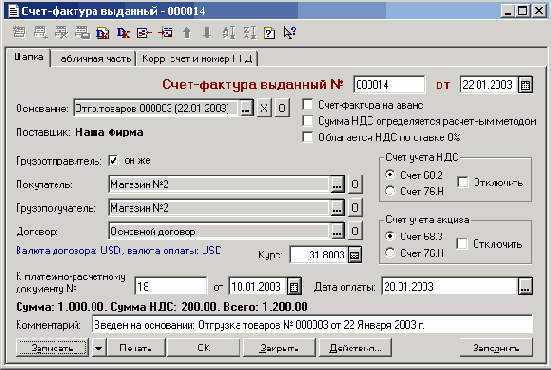Image resolution: width=551 pixels, height=370 pixels.
Task: Activate the context help cursor icon
Action: pyautogui.click(x=290, y=33)
